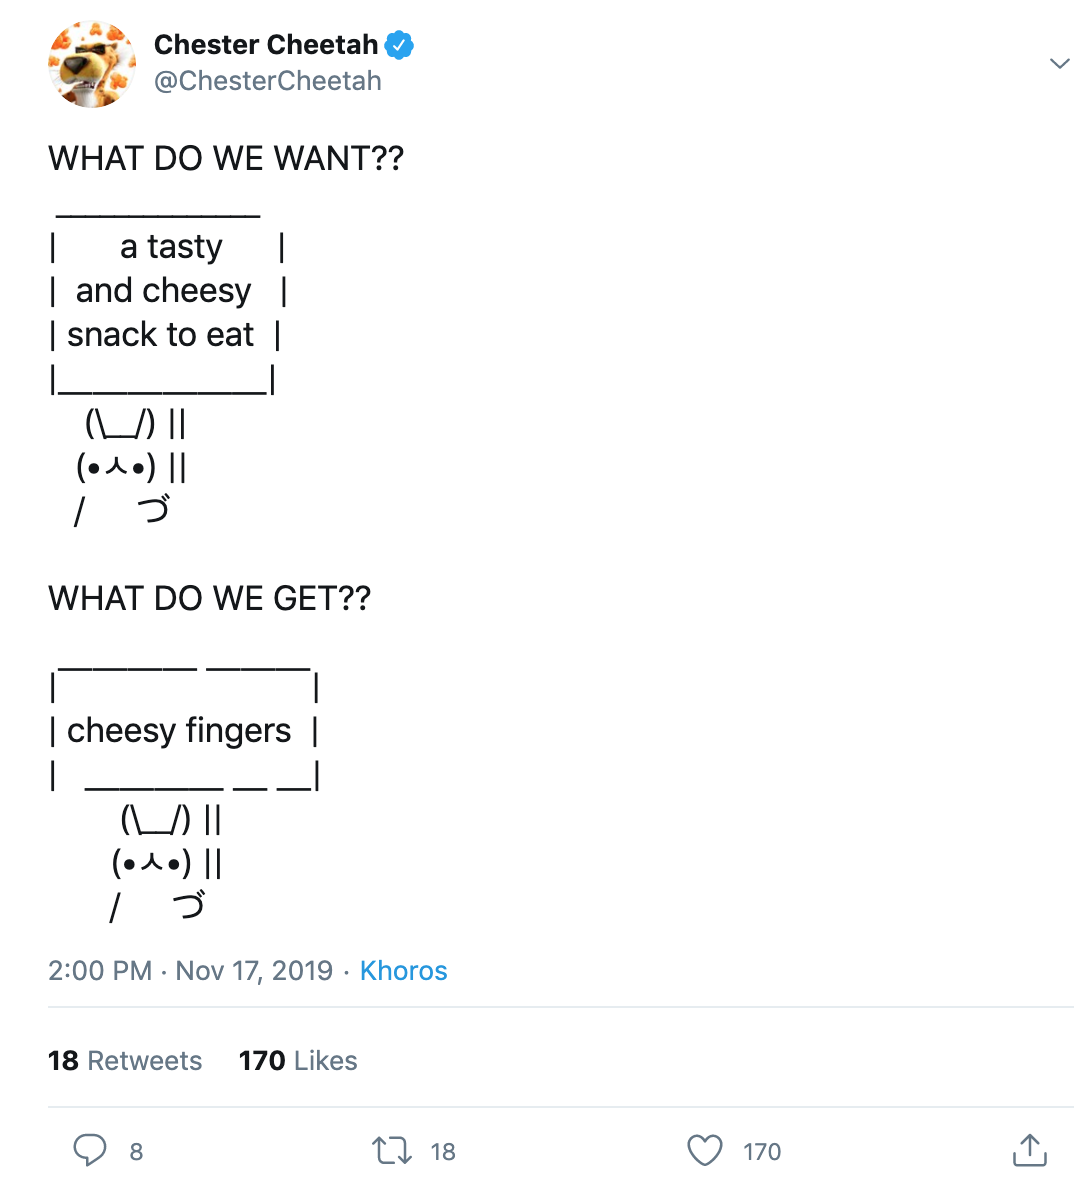The image size is (1088, 1198).
Task: Open tweet options chevron menu
Action: coord(1059,64)
